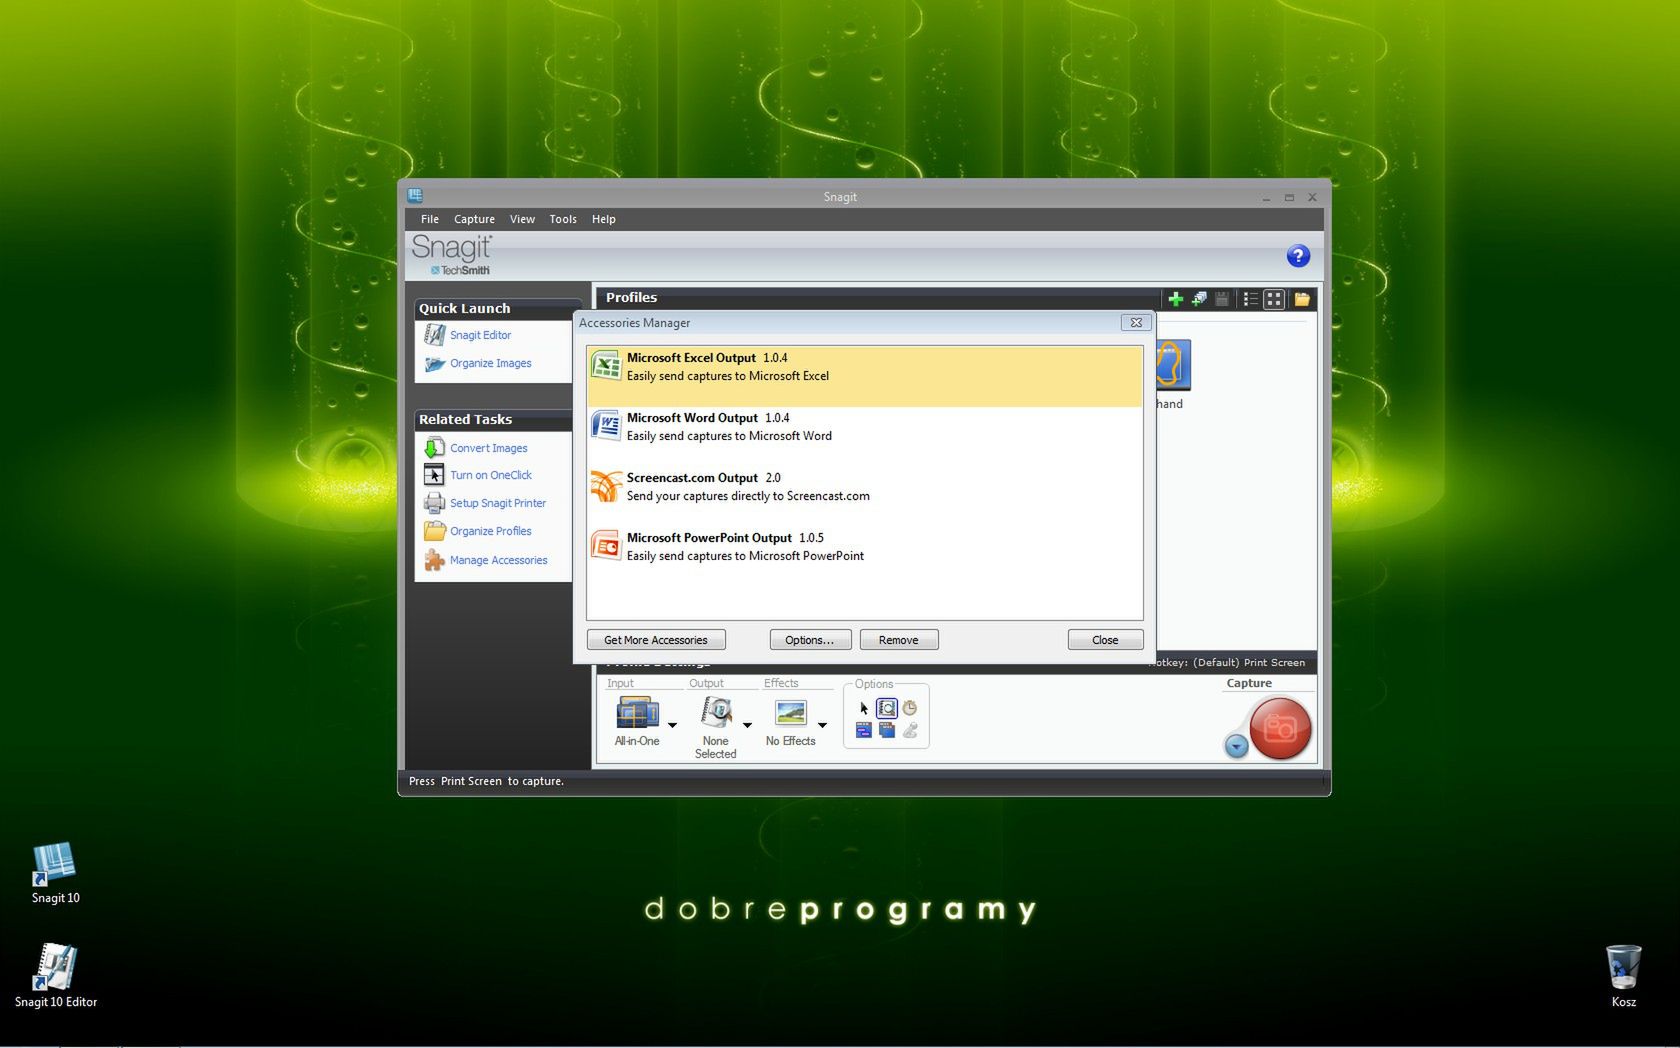Click the Organize Images icon
Image resolution: width=1680 pixels, height=1048 pixels.
point(434,364)
